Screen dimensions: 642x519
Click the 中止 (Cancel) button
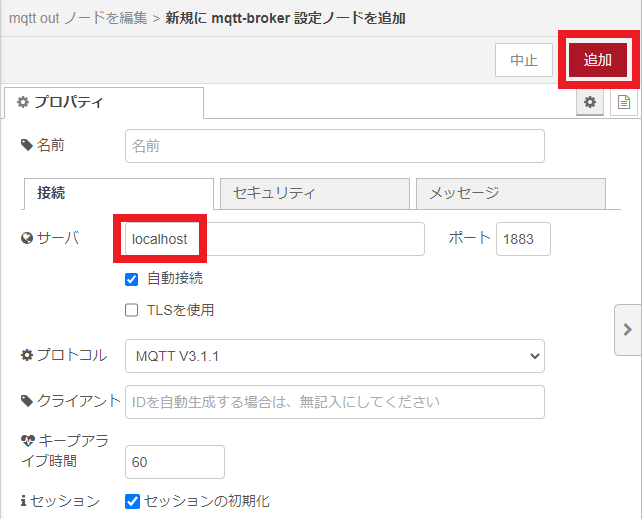tap(524, 60)
